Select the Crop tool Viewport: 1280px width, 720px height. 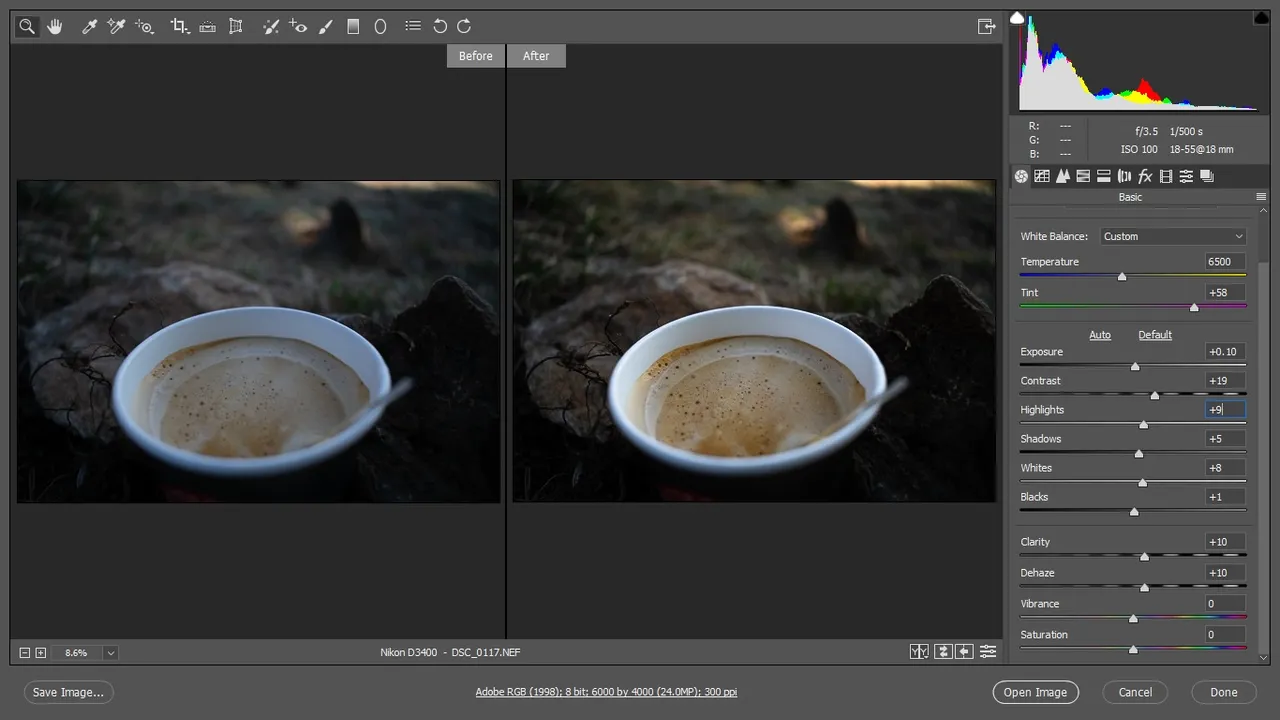coord(180,27)
